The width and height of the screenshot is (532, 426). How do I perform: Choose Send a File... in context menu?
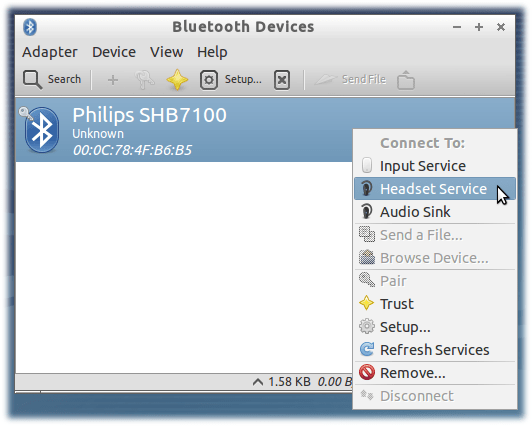[435, 235]
